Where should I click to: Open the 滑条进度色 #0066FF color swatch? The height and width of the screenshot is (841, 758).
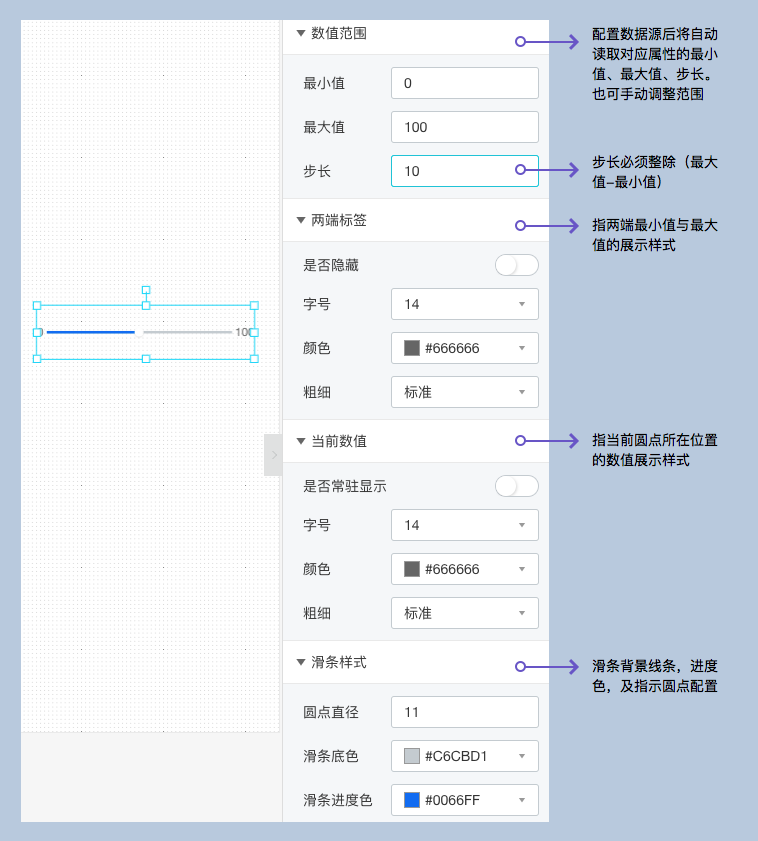click(412, 800)
